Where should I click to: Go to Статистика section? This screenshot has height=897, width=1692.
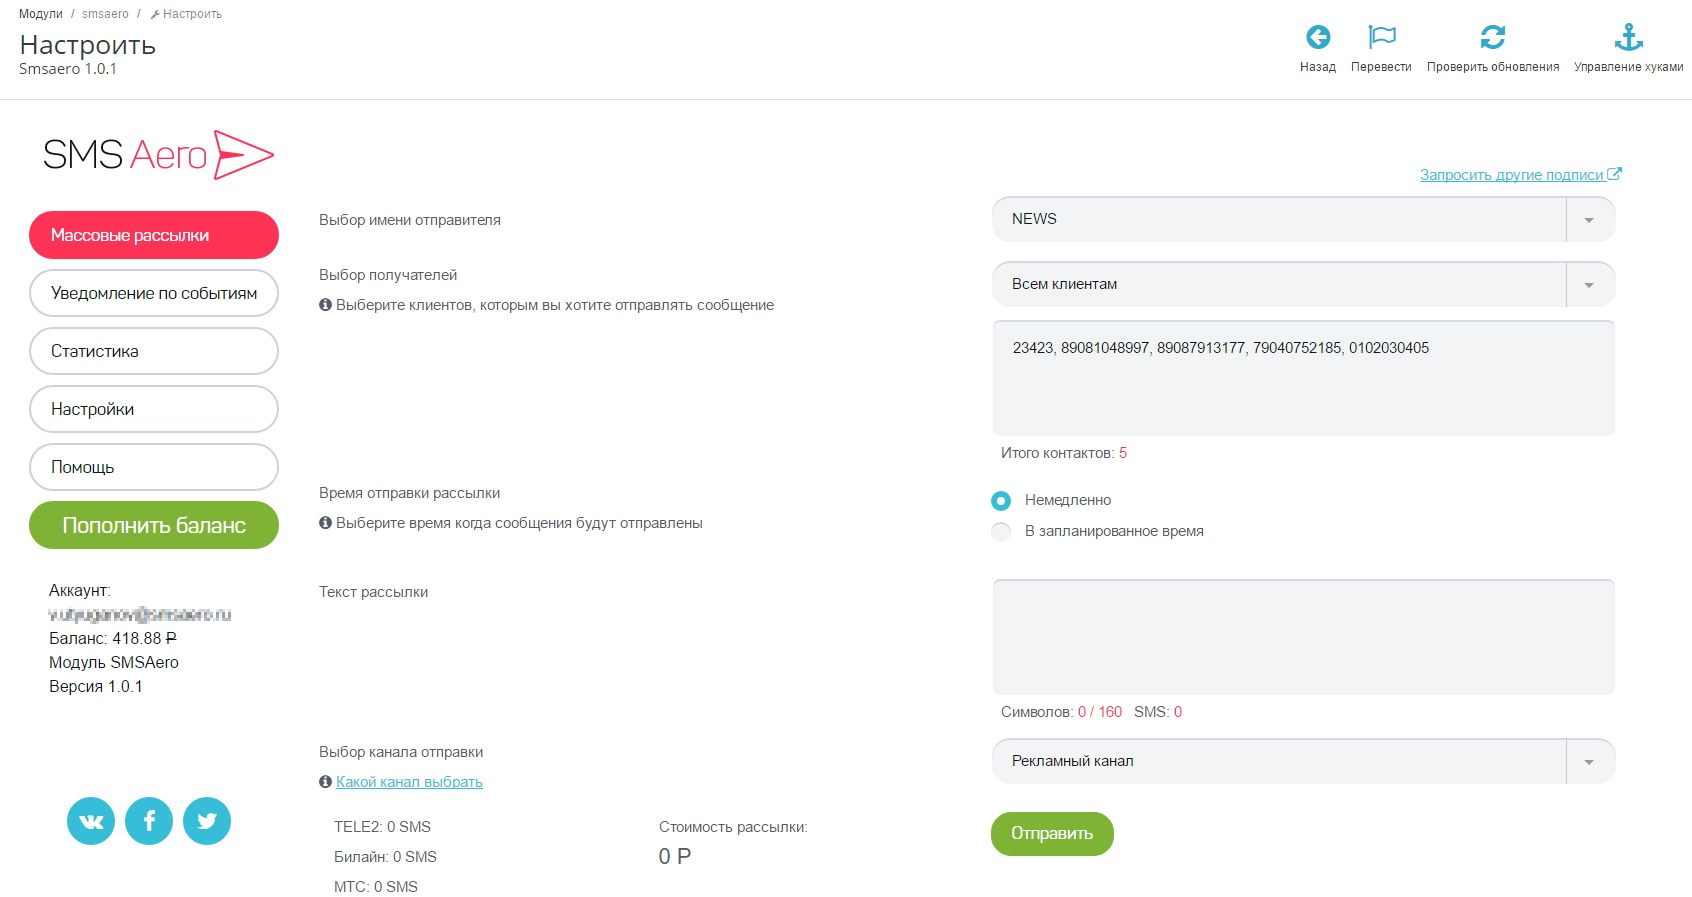coord(154,351)
